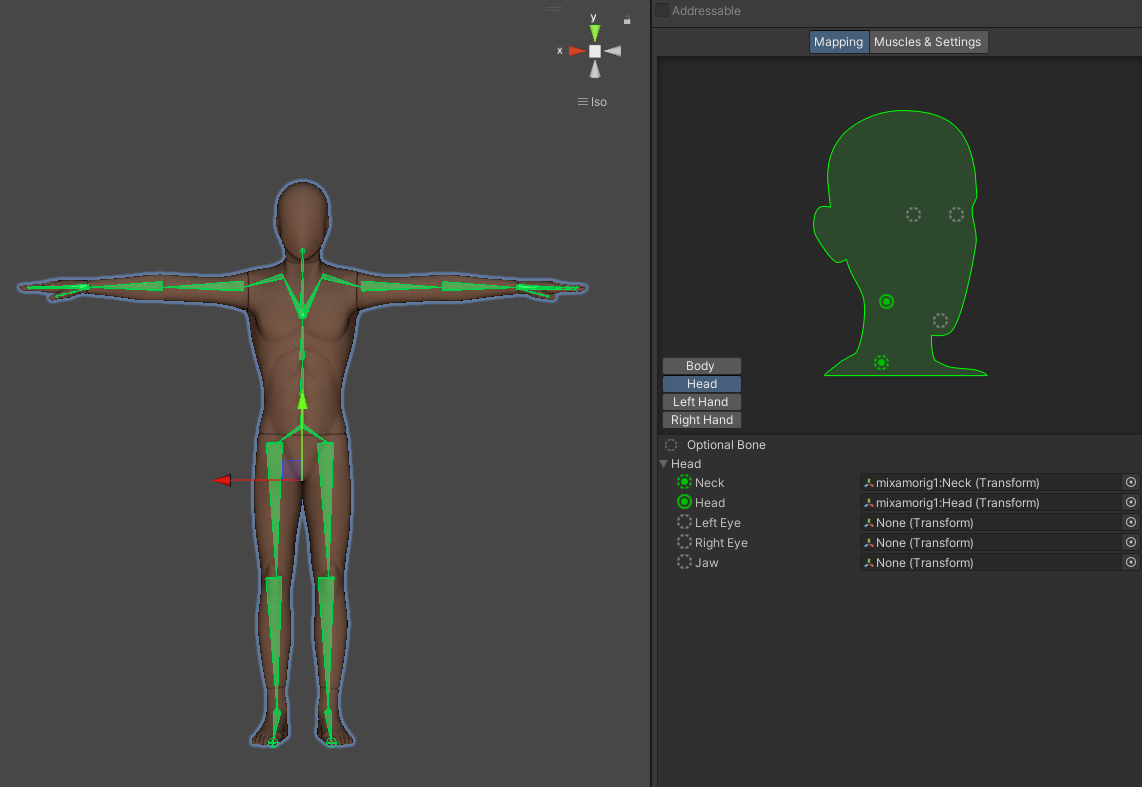Open the object picker for the Left Eye bone

pyautogui.click(x=1131, y=522)
